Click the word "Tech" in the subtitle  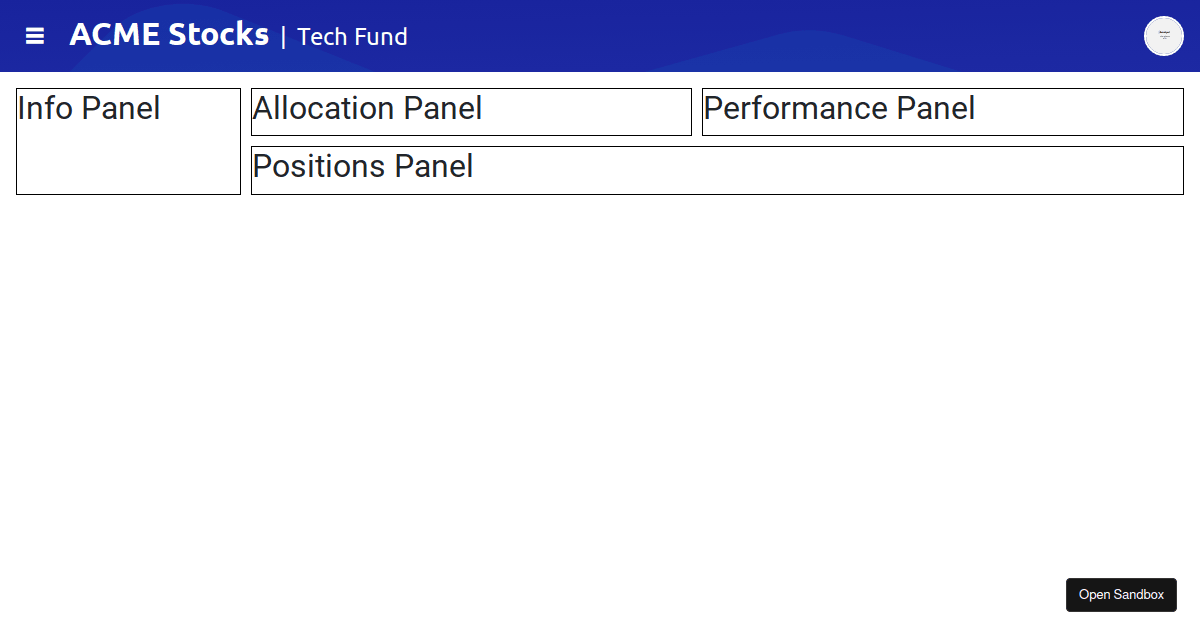click(321, 37)
